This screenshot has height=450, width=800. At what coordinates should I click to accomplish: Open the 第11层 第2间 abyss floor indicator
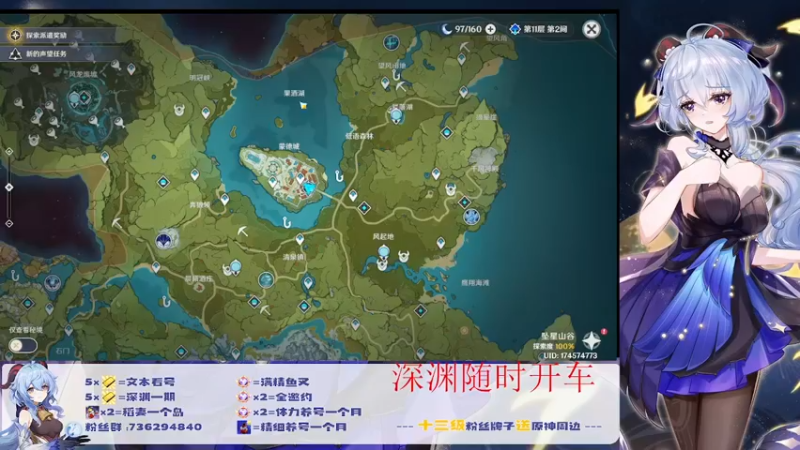(539, 29)
